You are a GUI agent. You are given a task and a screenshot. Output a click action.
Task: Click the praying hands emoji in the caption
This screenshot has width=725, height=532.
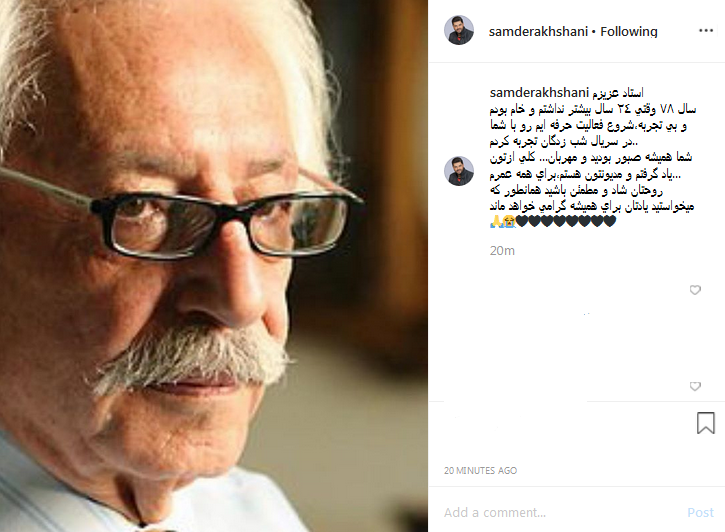coord(496,221)
